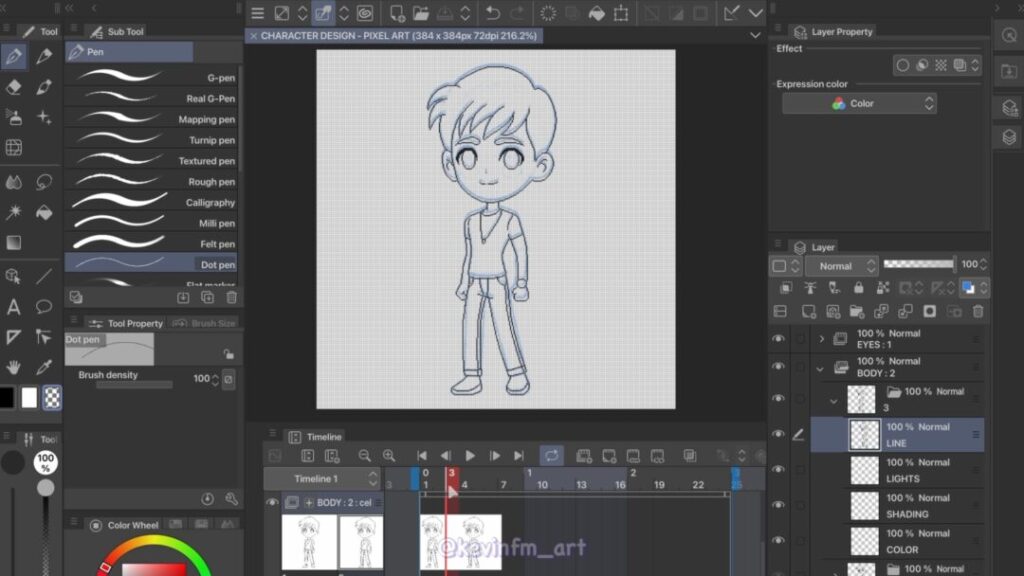Click the Zoom in timeline icon
This screenshot has width=1024, height=576.
[x=389, y=456]
